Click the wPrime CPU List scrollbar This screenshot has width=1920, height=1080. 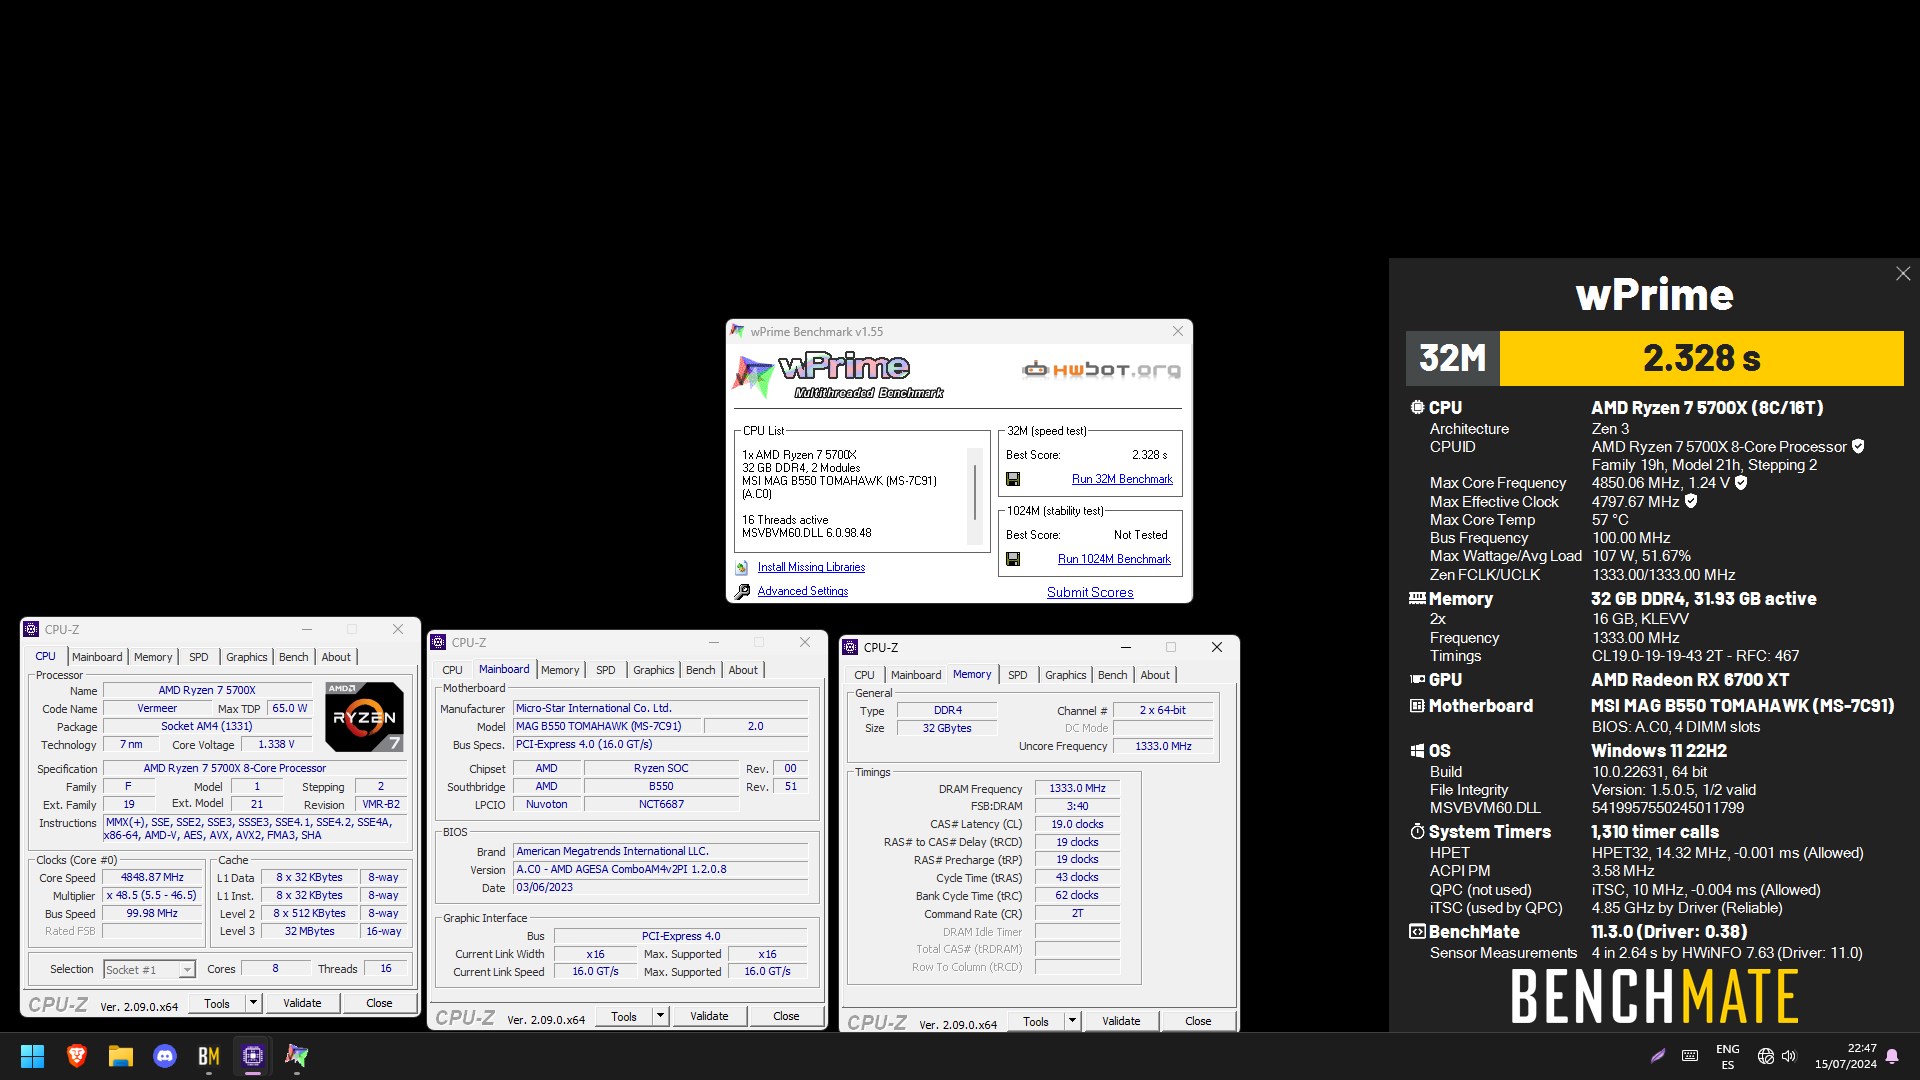point(975,497)
